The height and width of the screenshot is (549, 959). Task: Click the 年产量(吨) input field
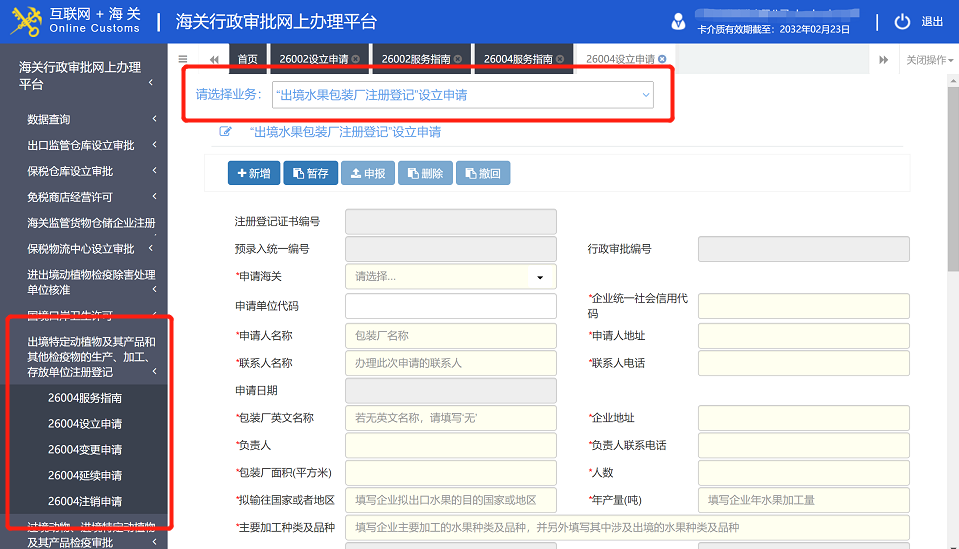pos(804,500)
